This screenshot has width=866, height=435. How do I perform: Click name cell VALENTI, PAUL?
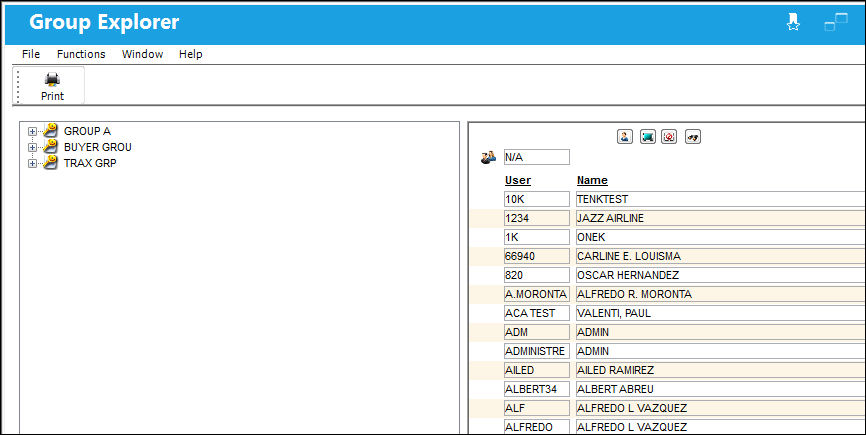720,313
